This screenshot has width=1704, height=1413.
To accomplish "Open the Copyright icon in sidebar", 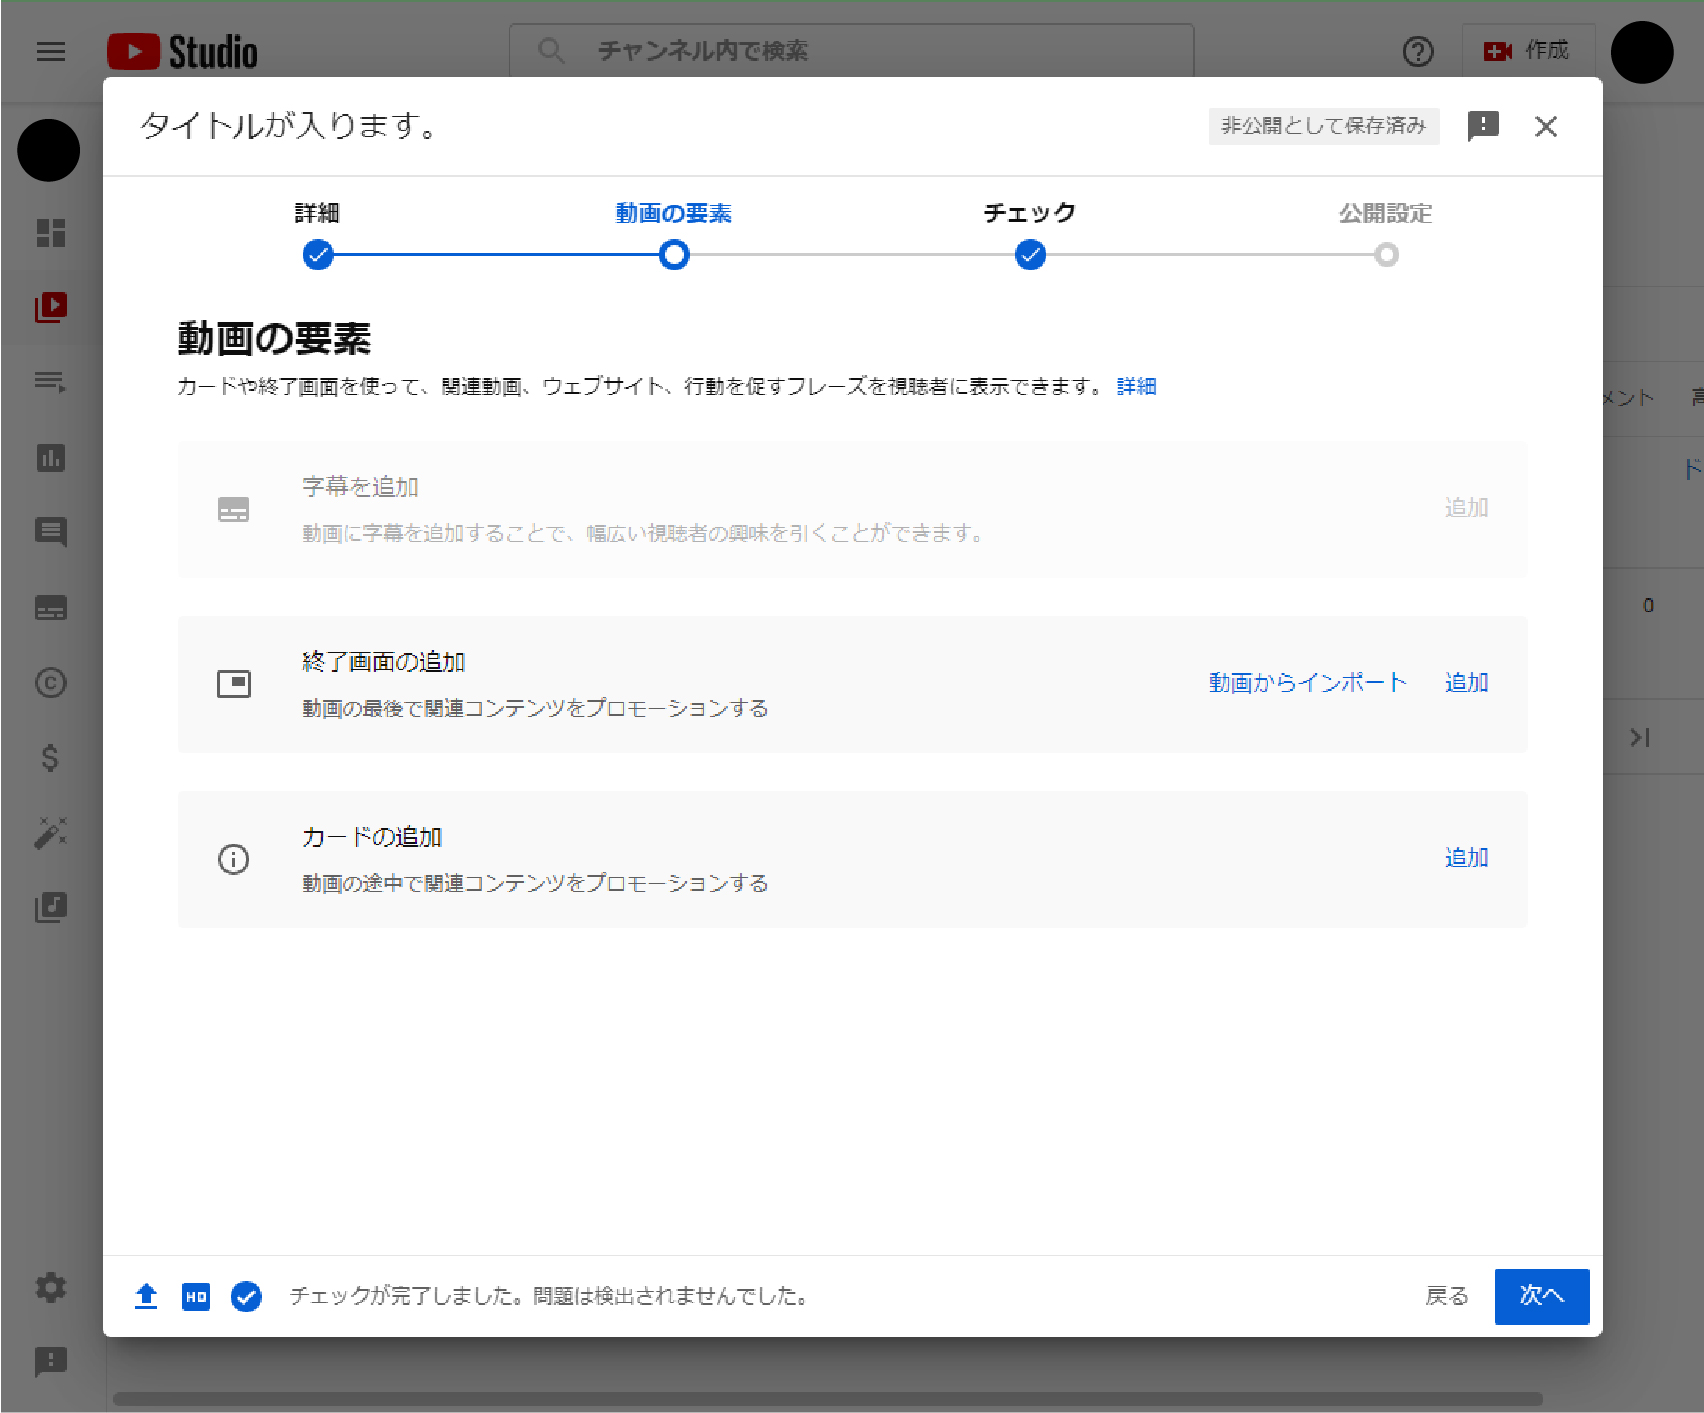I will tap(51, 682).
